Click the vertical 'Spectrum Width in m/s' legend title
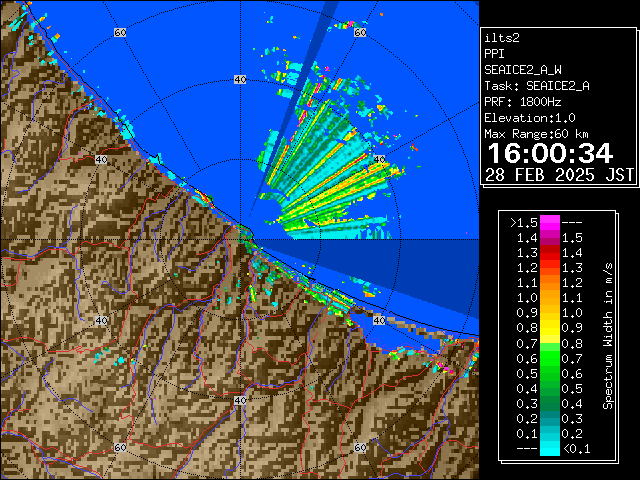This screenshot has width=640, height=480. 608,336
